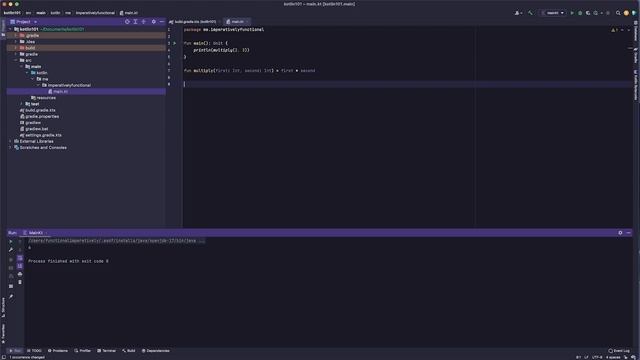
Task: Expand External Libraries node
Action: [10, 141]
